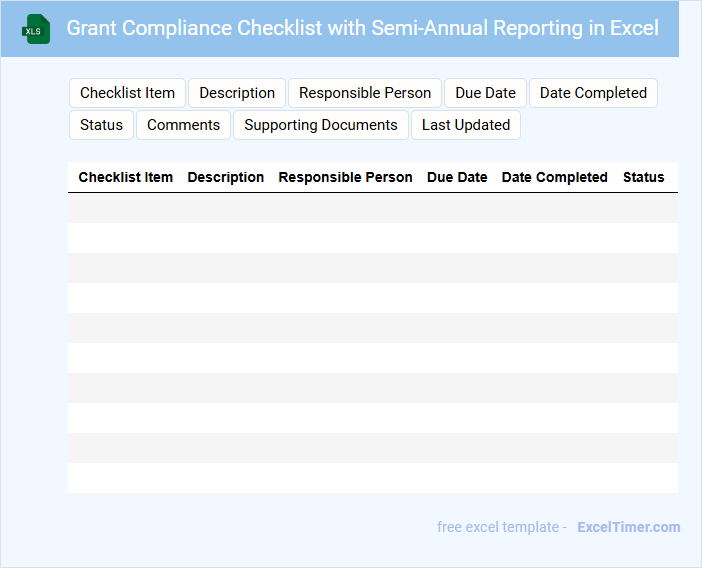The image size is (702, 568).
Task: Click the Status table column header
Action: [643, 177]
